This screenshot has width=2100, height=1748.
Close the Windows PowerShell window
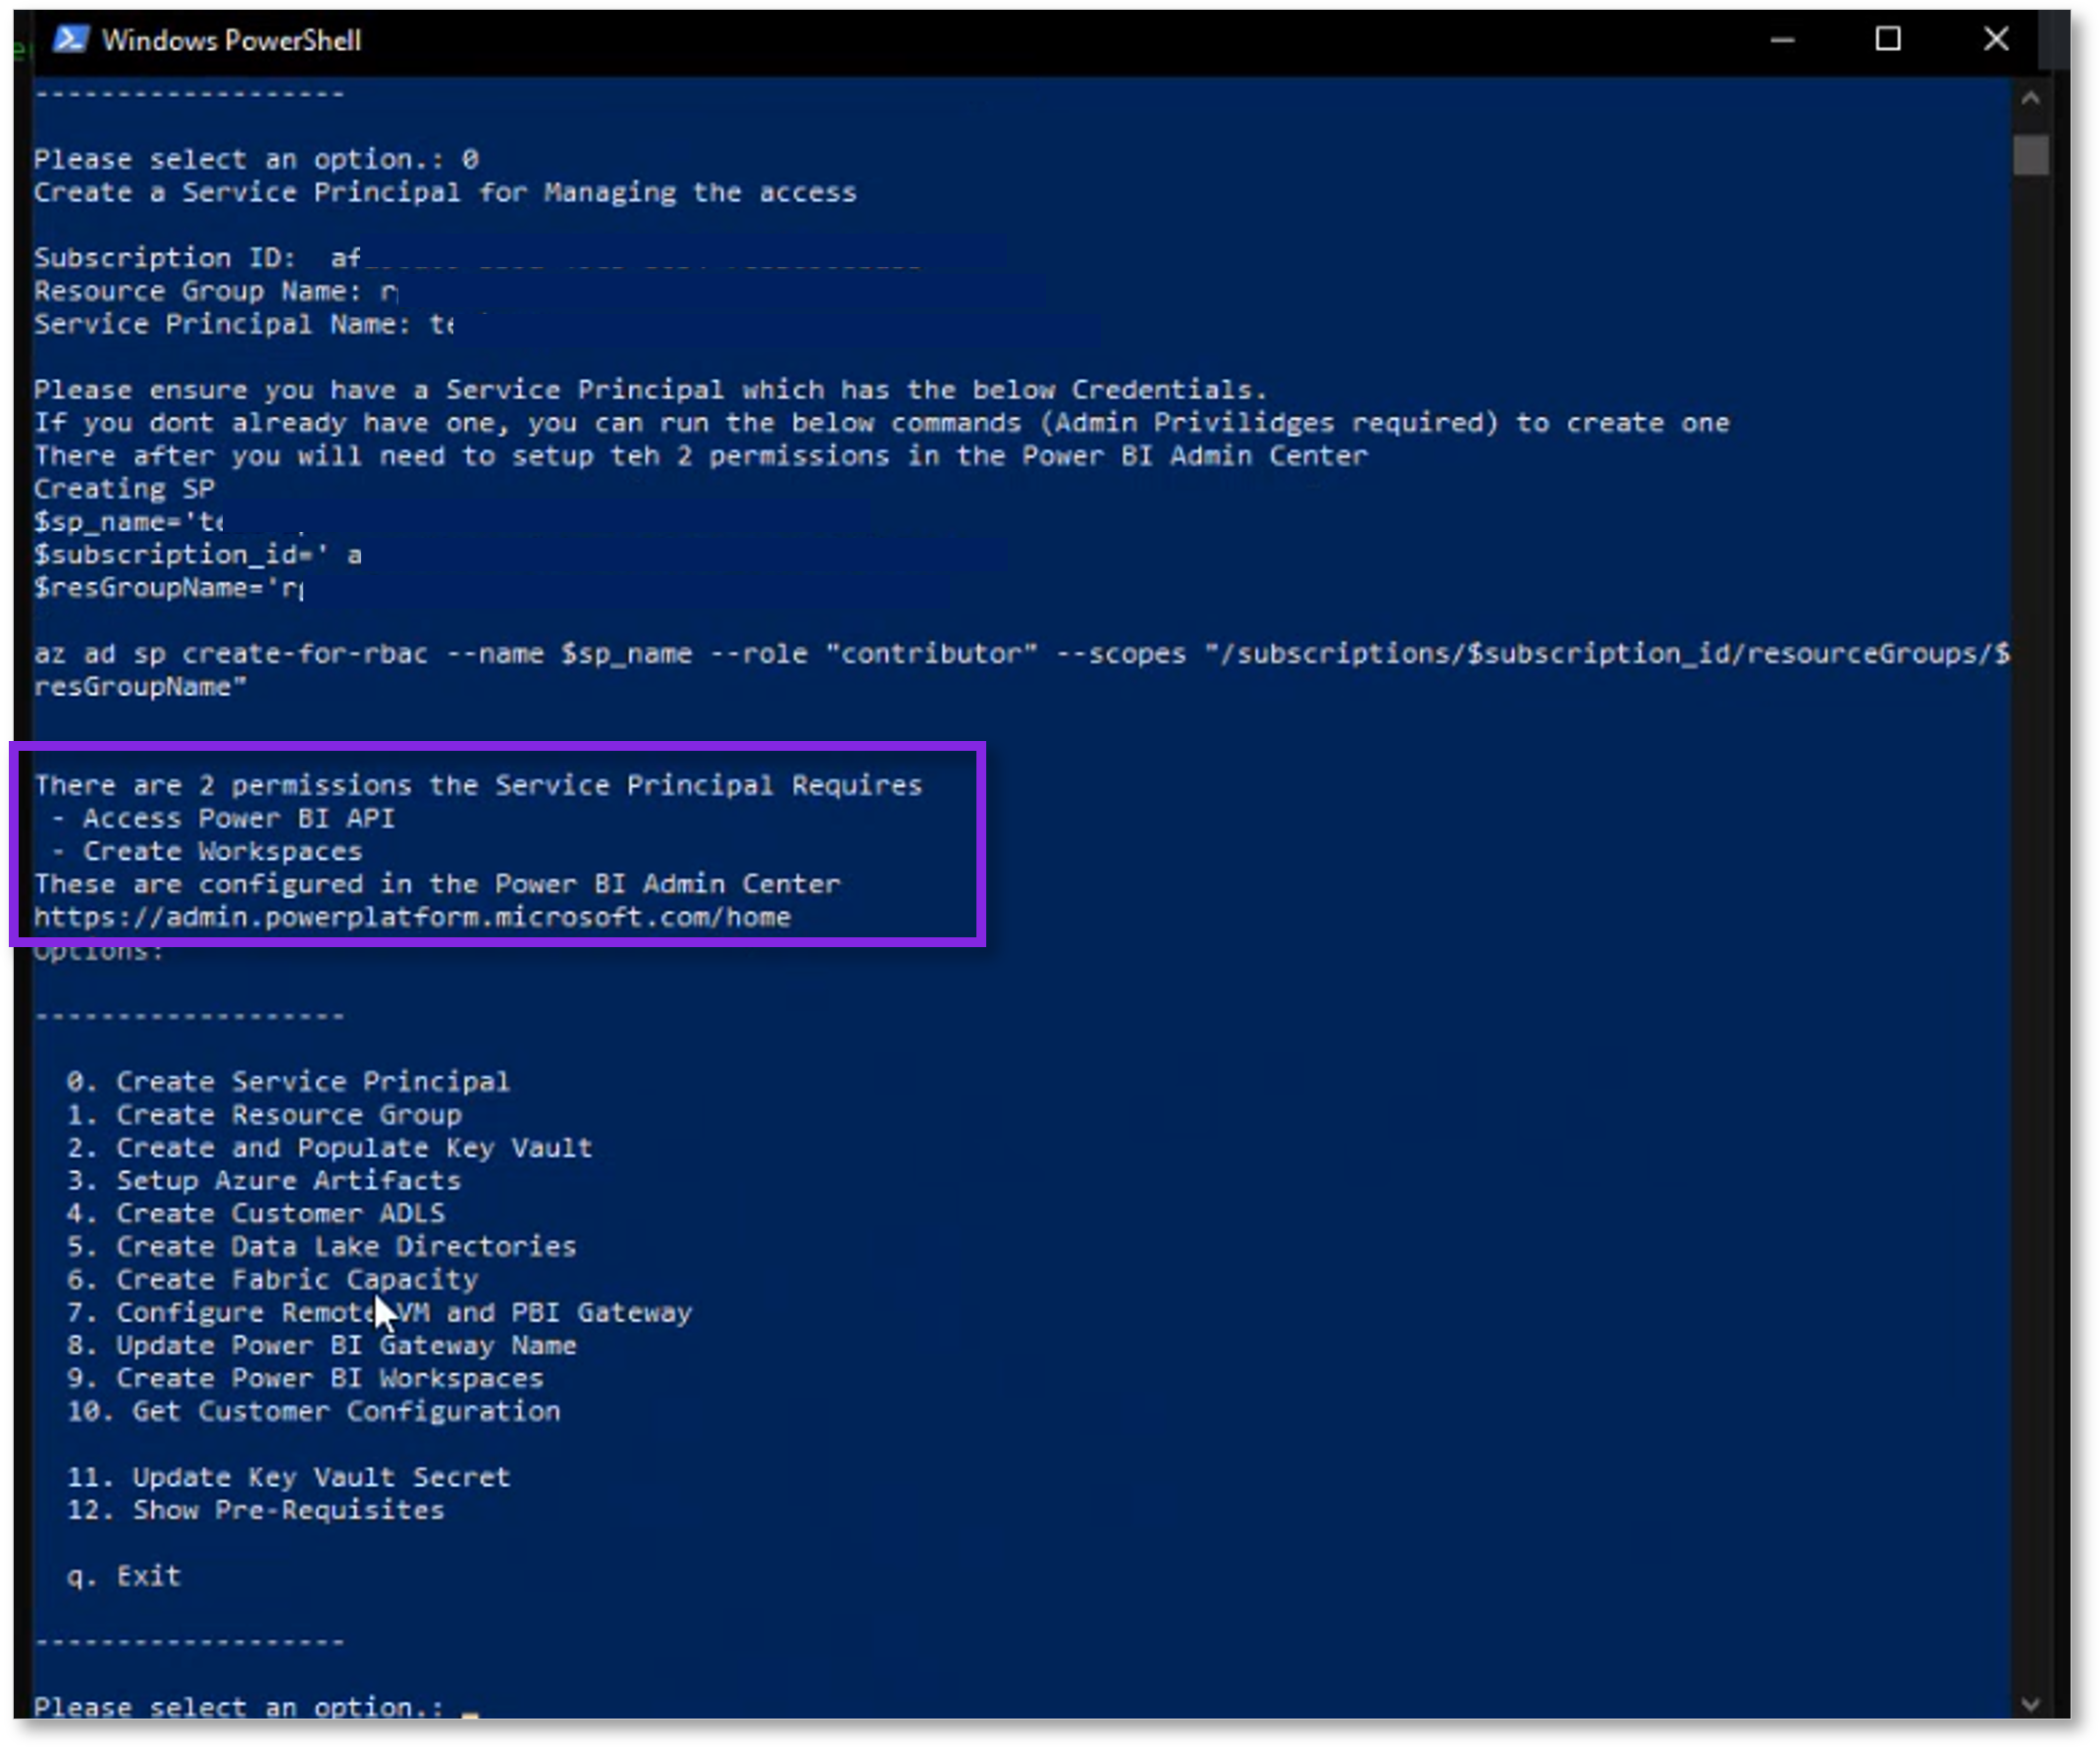click(1996, 39)
